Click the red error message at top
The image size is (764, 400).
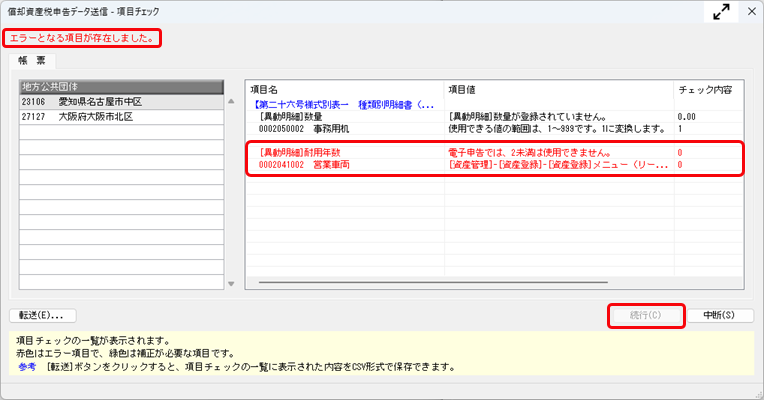82,39
